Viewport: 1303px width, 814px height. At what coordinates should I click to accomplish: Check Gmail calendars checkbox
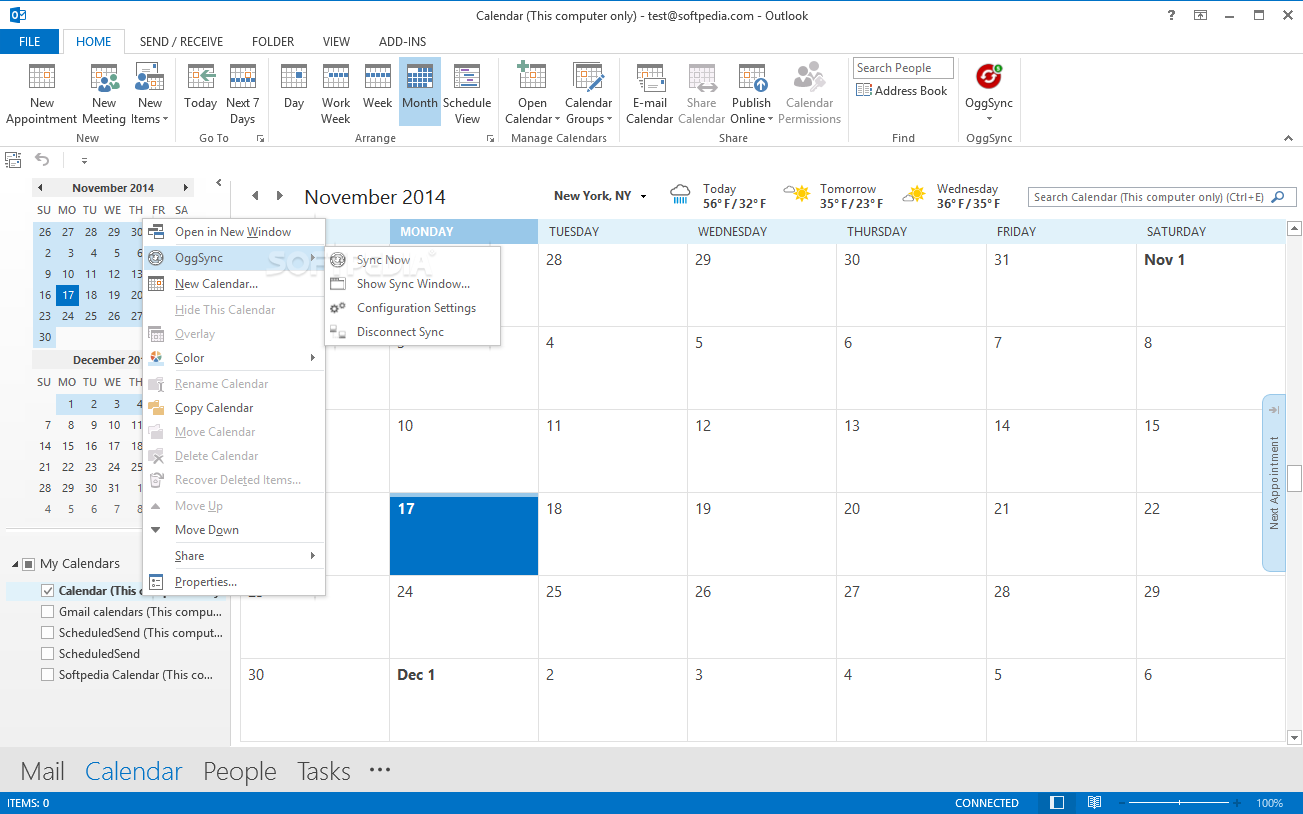point(48,612)
